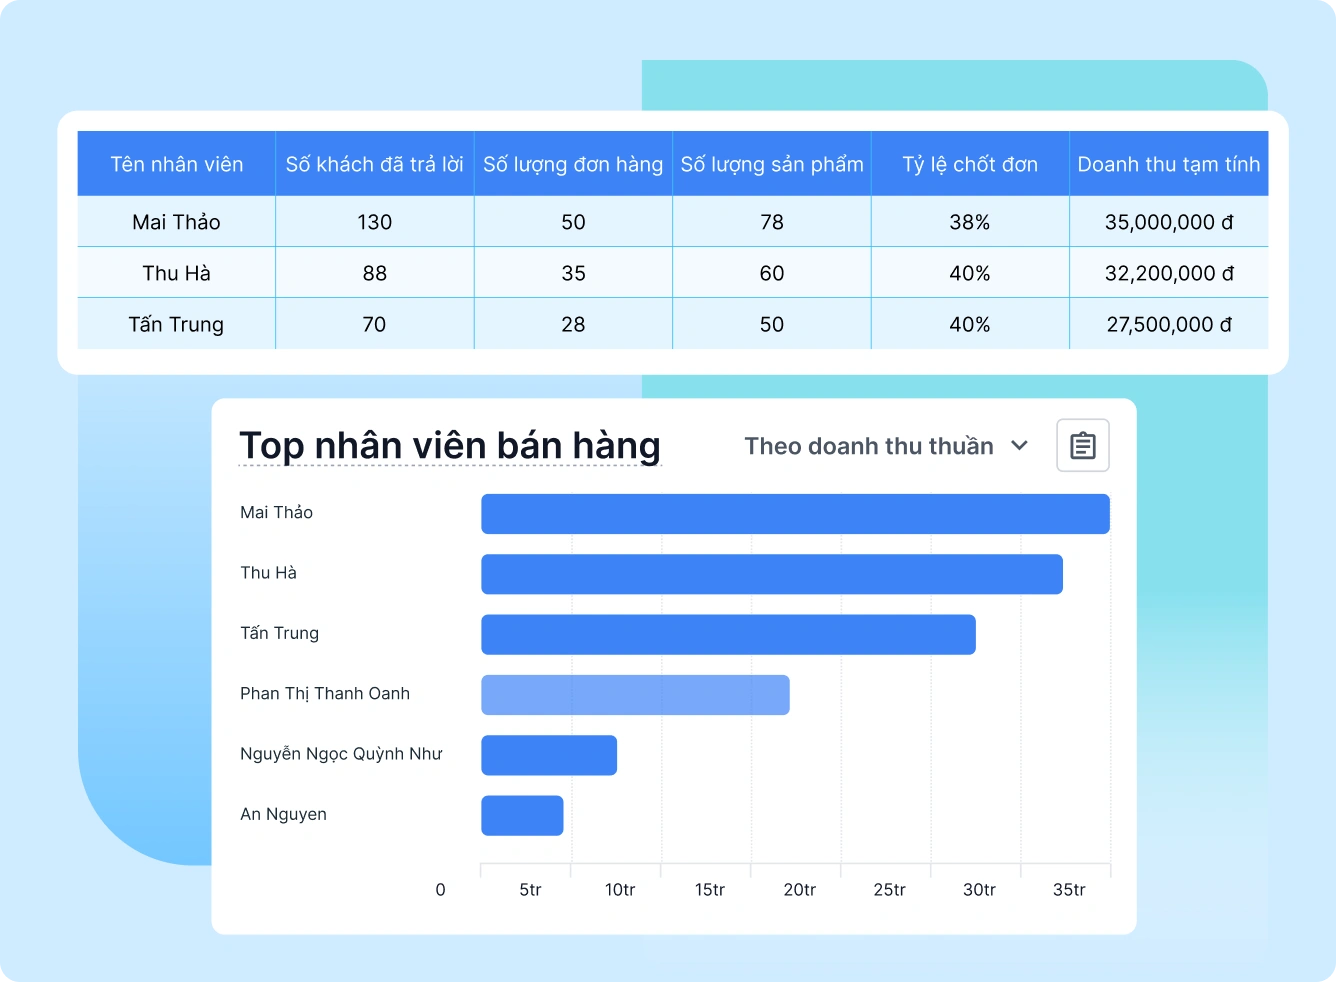
Task: Click An Nguyen's bar in the chart
Action: tap(521, 815)
